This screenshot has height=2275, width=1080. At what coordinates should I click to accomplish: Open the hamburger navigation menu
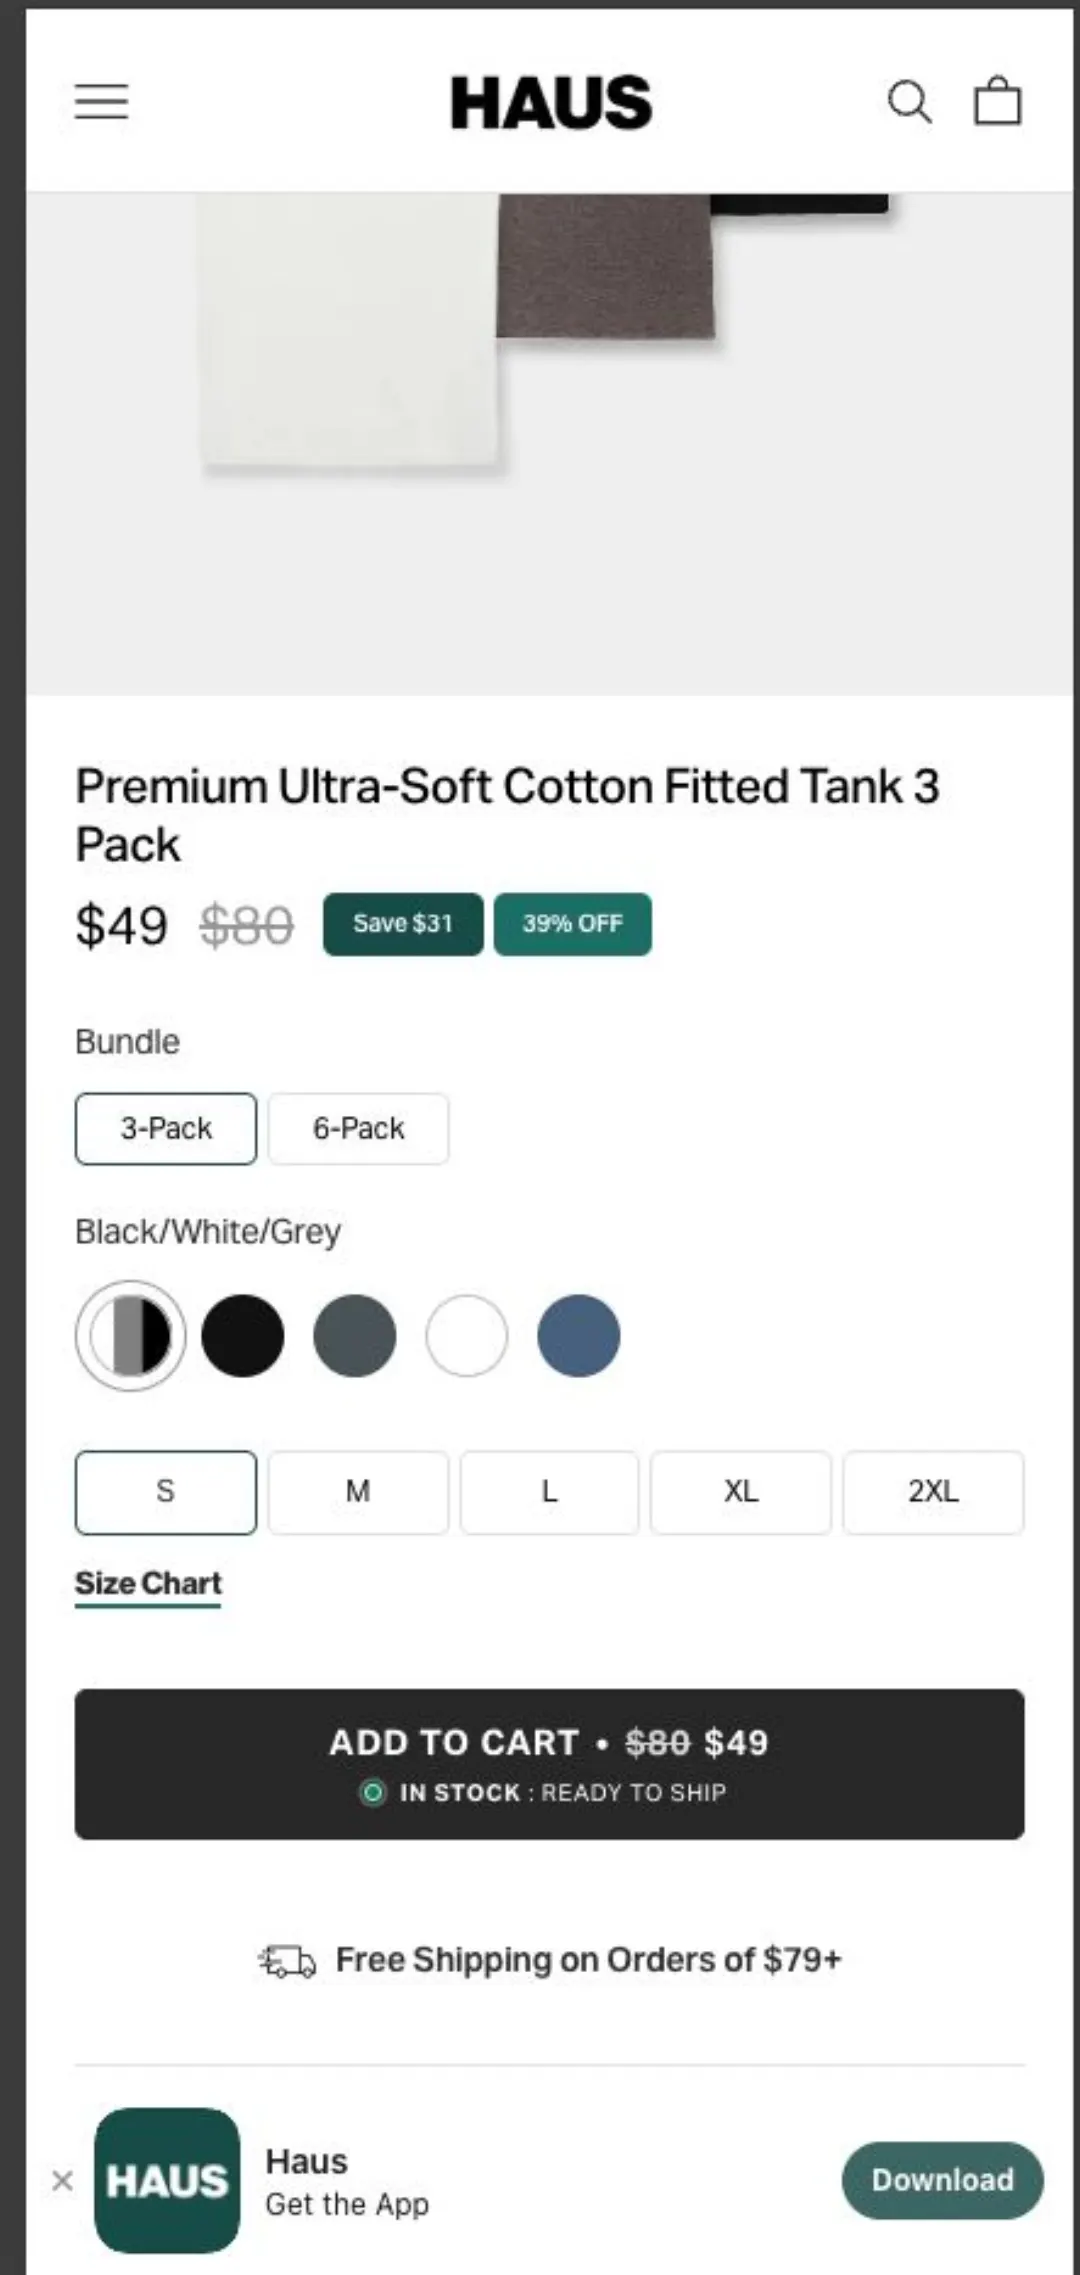coord(102,102)
